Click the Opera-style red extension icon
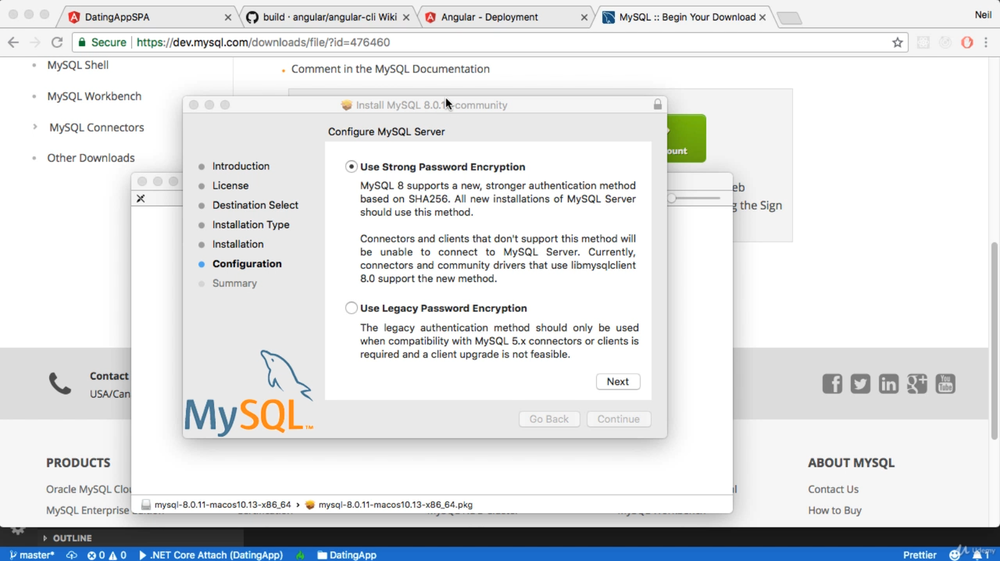This screenshot has height=561, width=1000. coord(967,43)
